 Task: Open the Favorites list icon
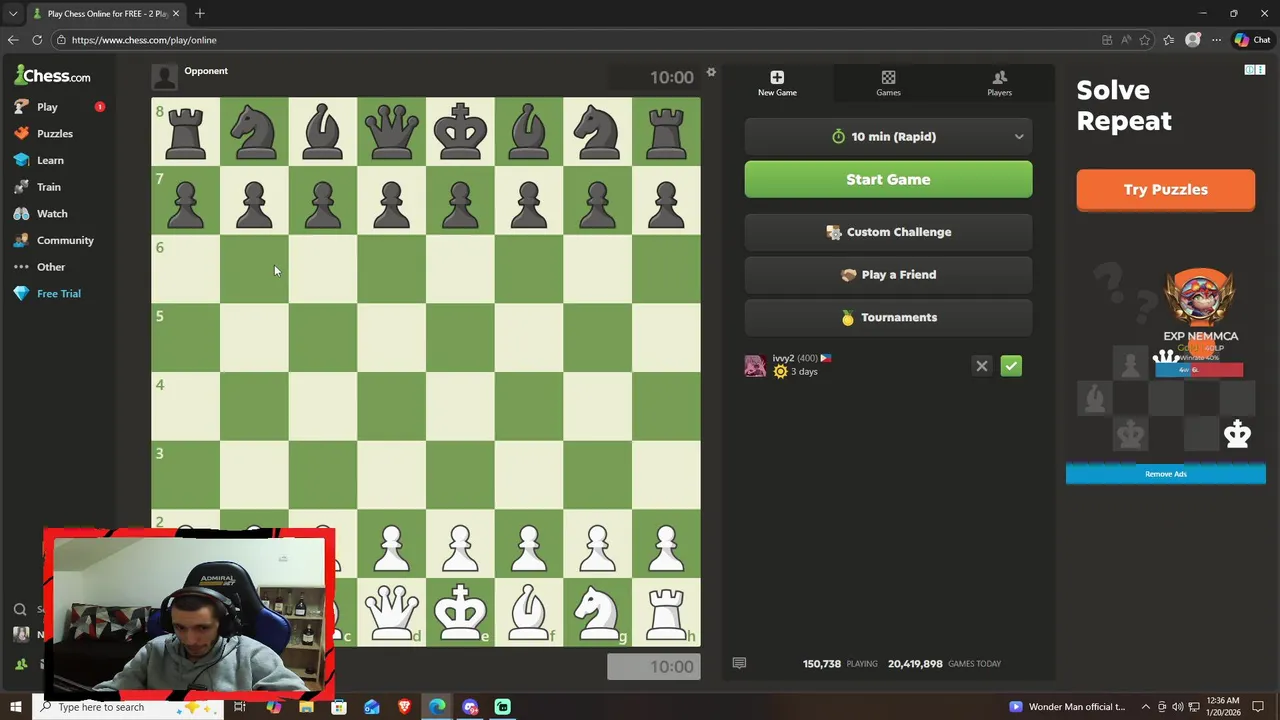tap(1169, 40)
